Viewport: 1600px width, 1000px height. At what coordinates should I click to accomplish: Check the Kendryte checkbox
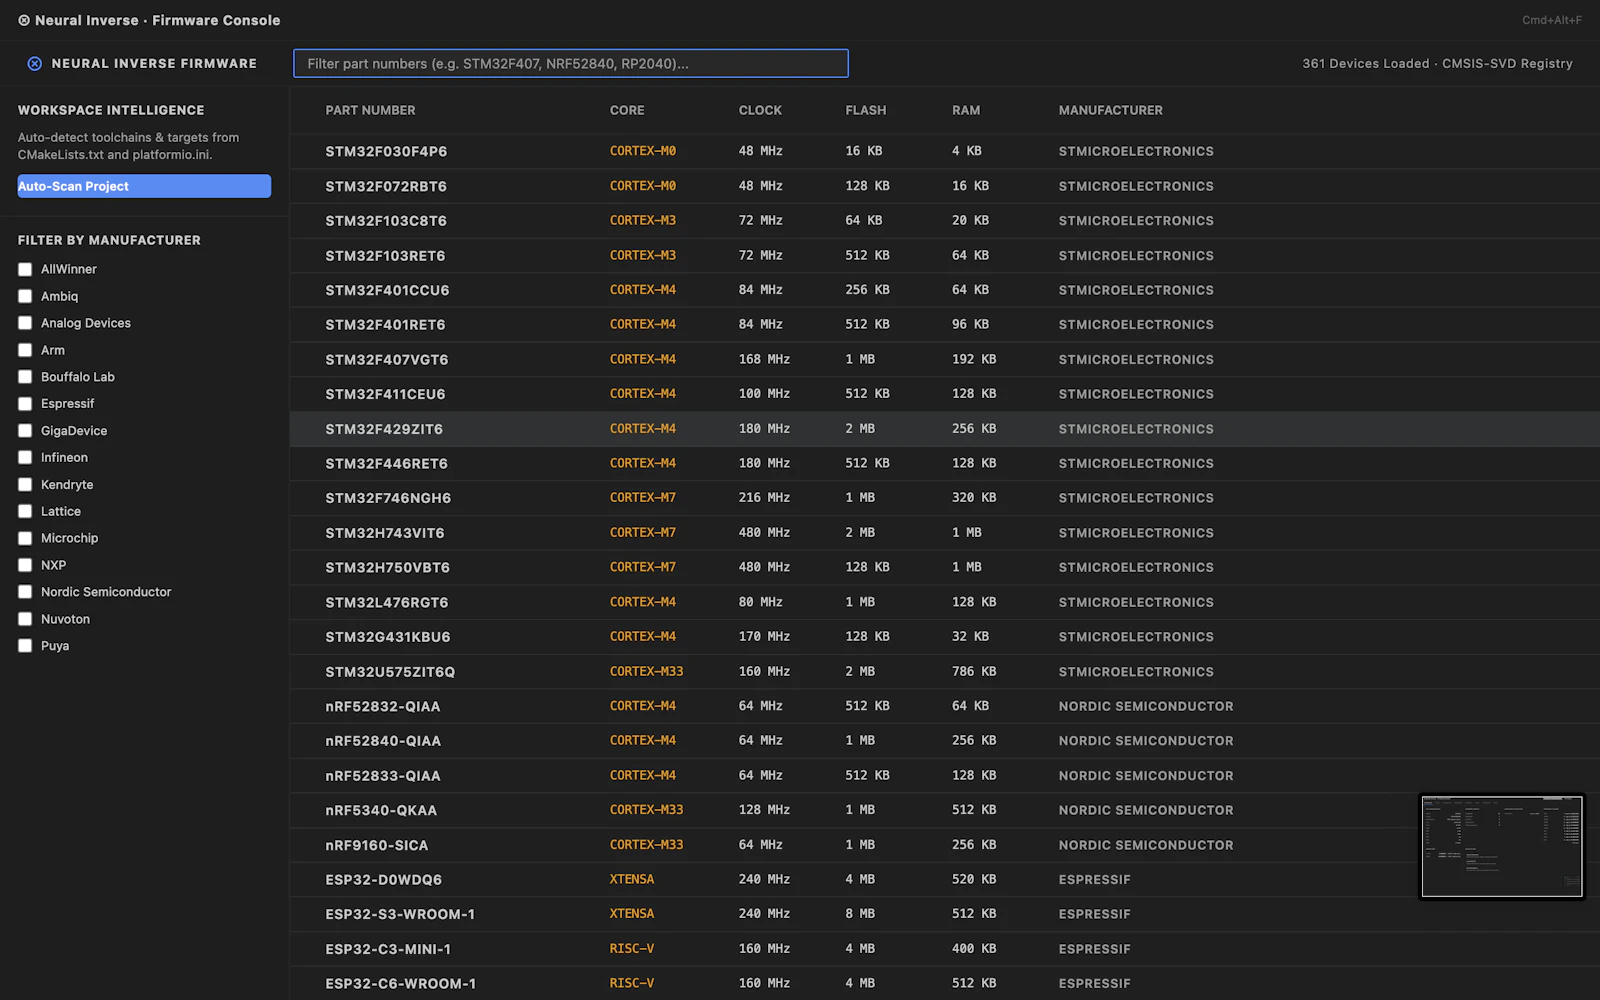coord(25,484)
